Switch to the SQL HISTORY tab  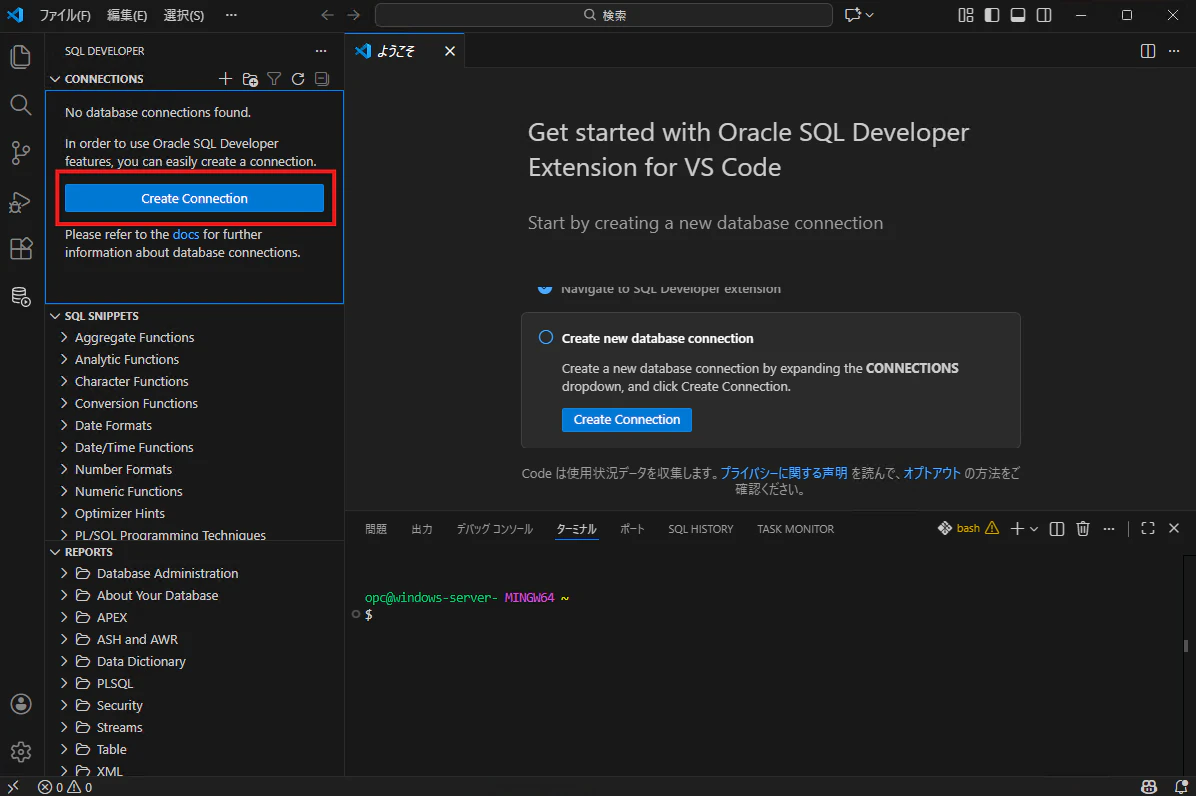click(x=701, y=529)
